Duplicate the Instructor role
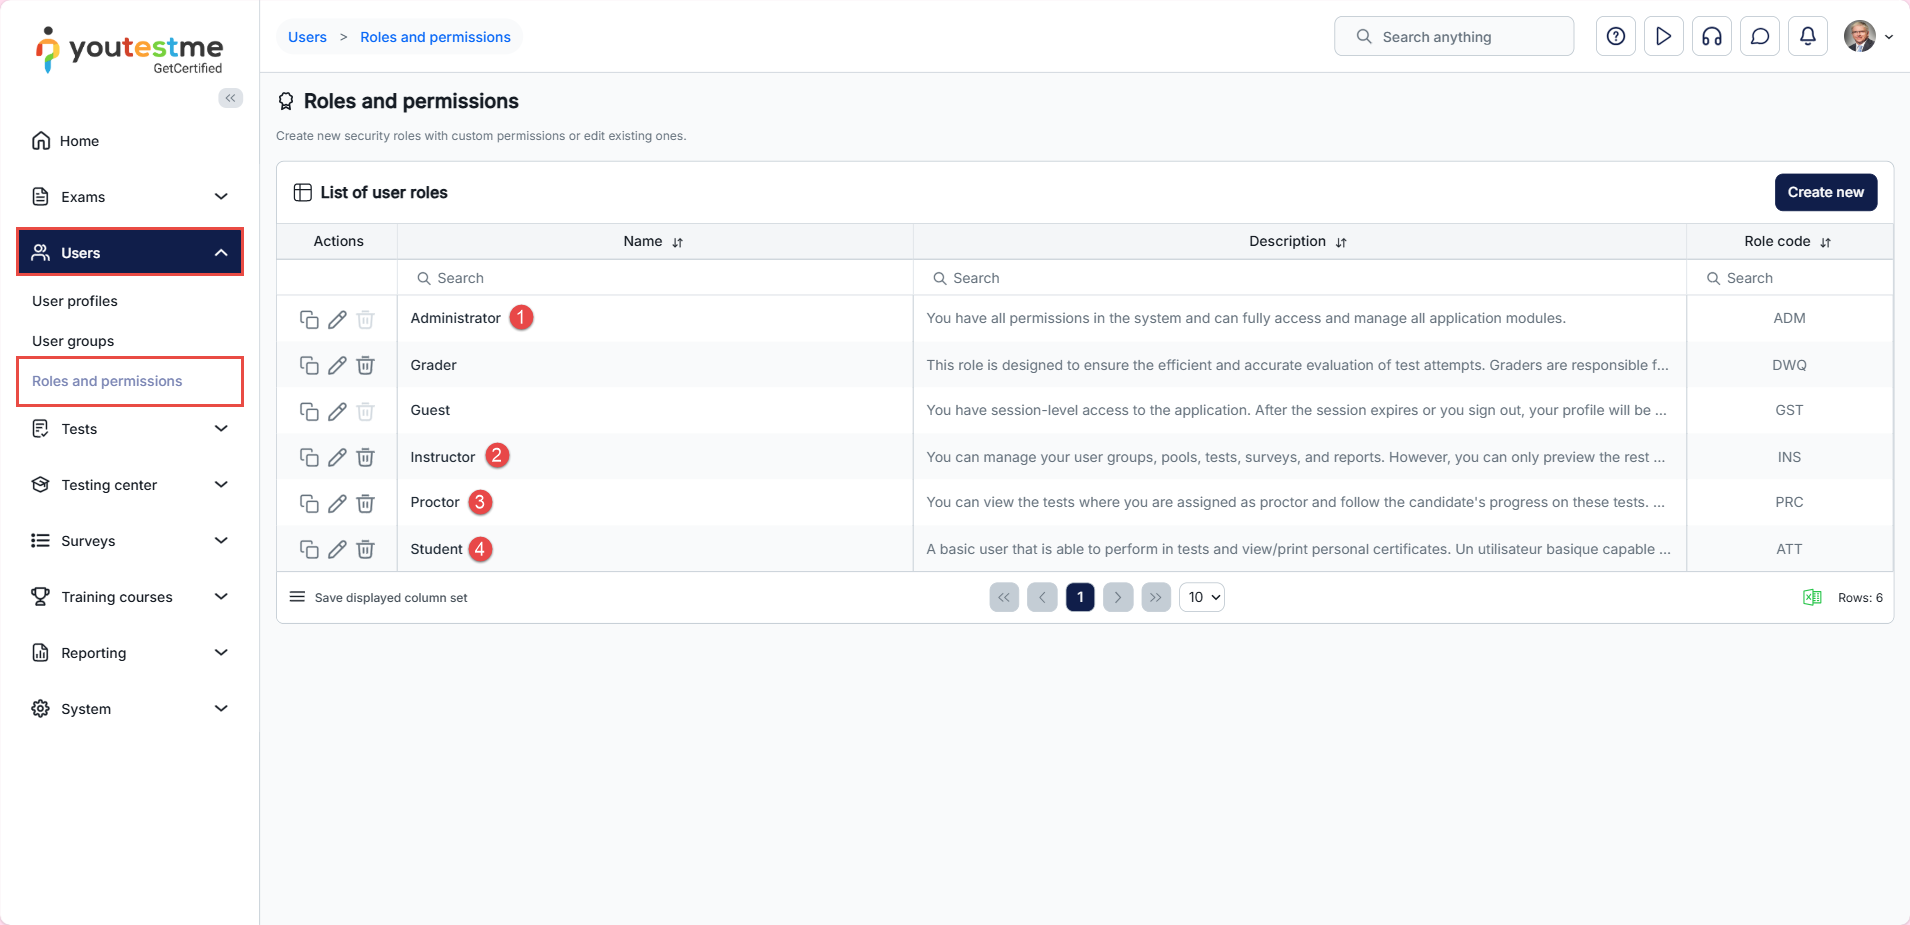The height and width of the screenshot is (925, 1910). pos(309,457)
